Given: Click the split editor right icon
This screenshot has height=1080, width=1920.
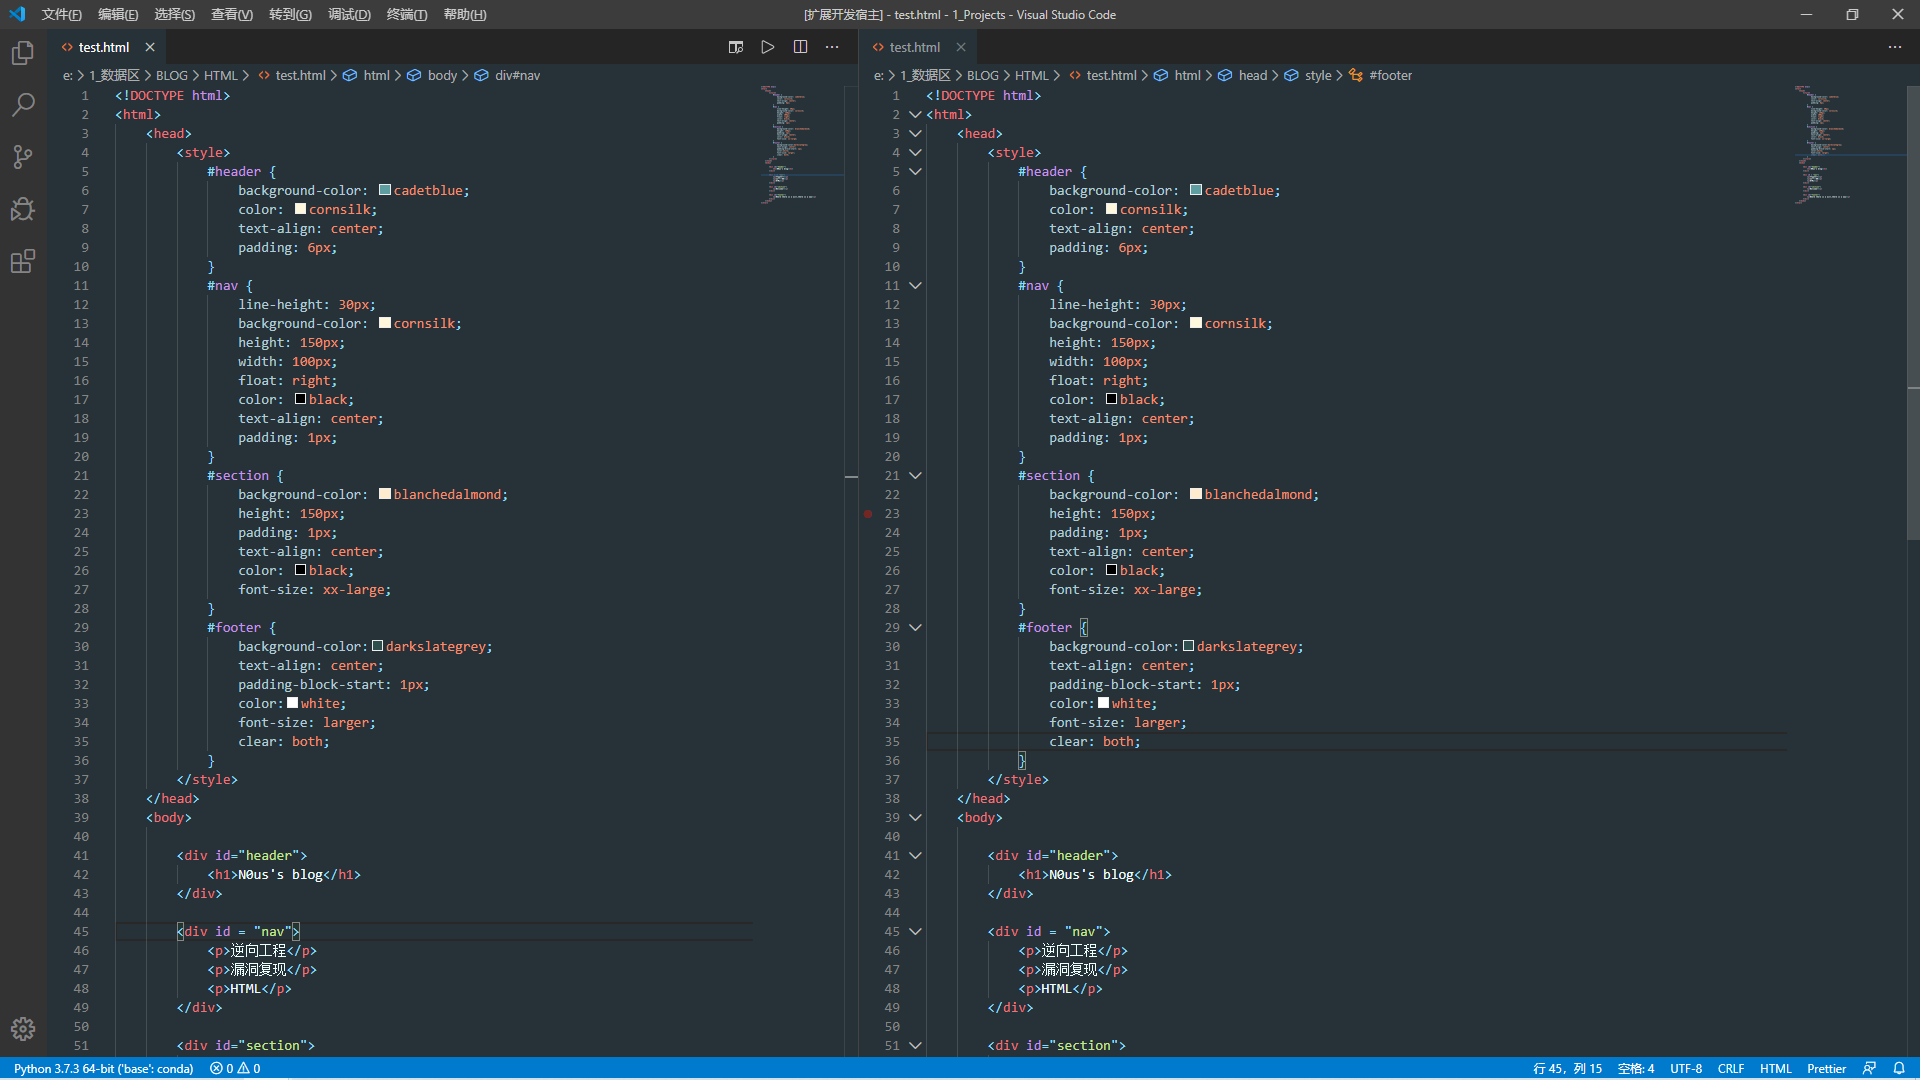Looking at the screenshot, I should [x=800, y=47].
